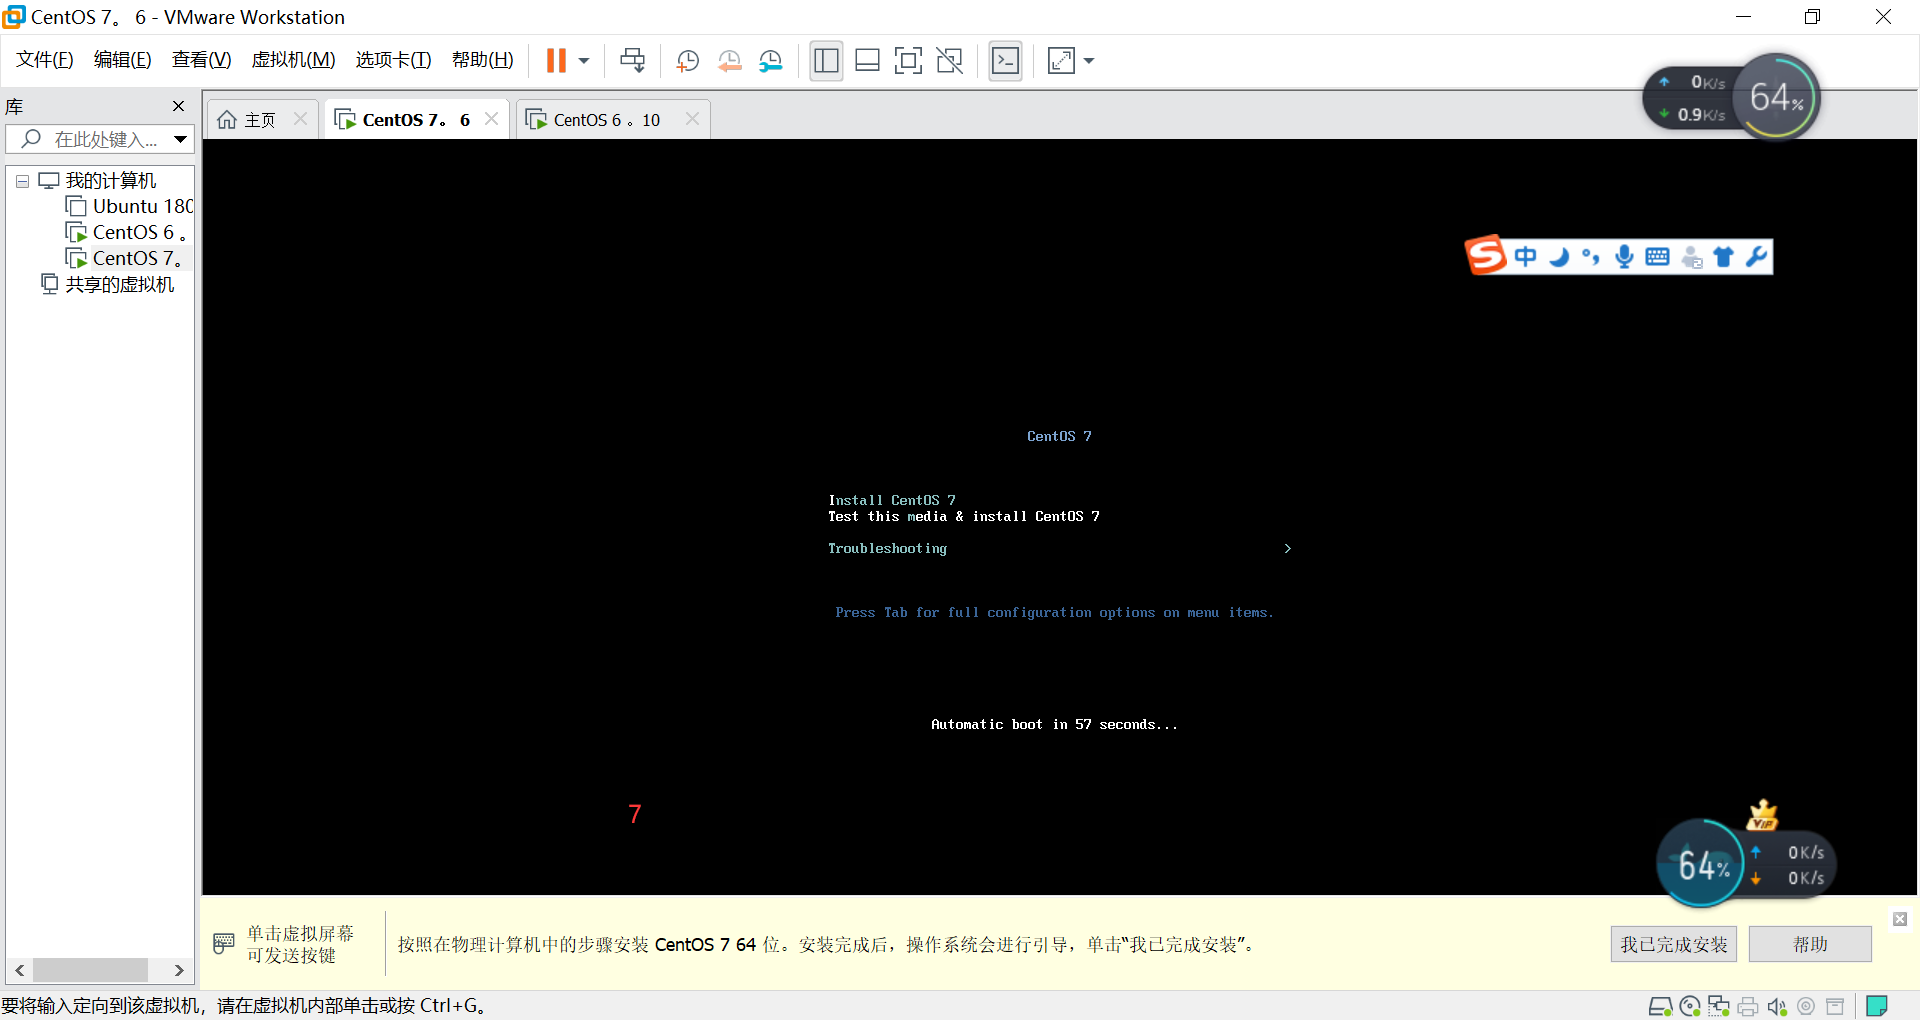
Task: Open the snapshot manager
Action: [x=771, y=61]
